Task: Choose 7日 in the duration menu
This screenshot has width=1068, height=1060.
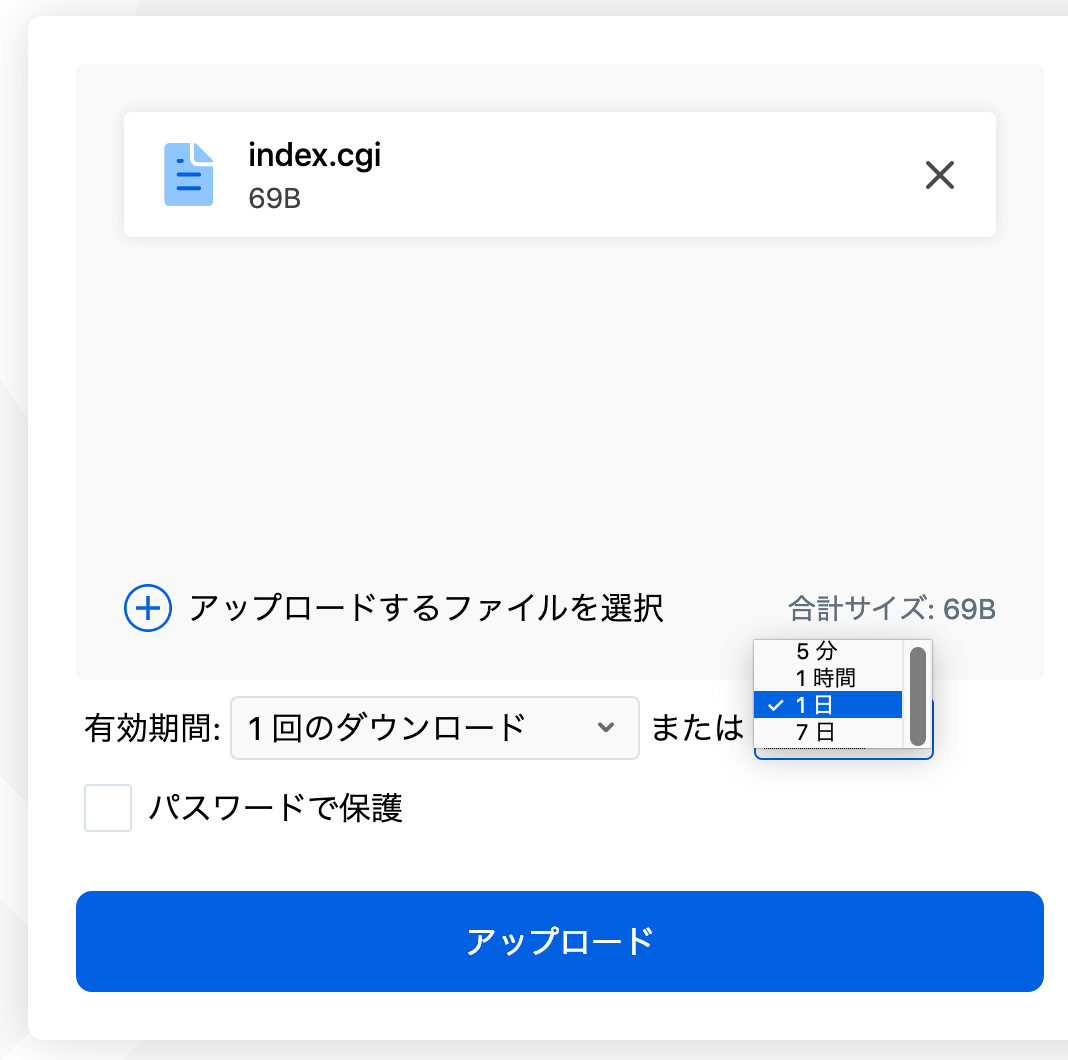Action: [830, 732]
